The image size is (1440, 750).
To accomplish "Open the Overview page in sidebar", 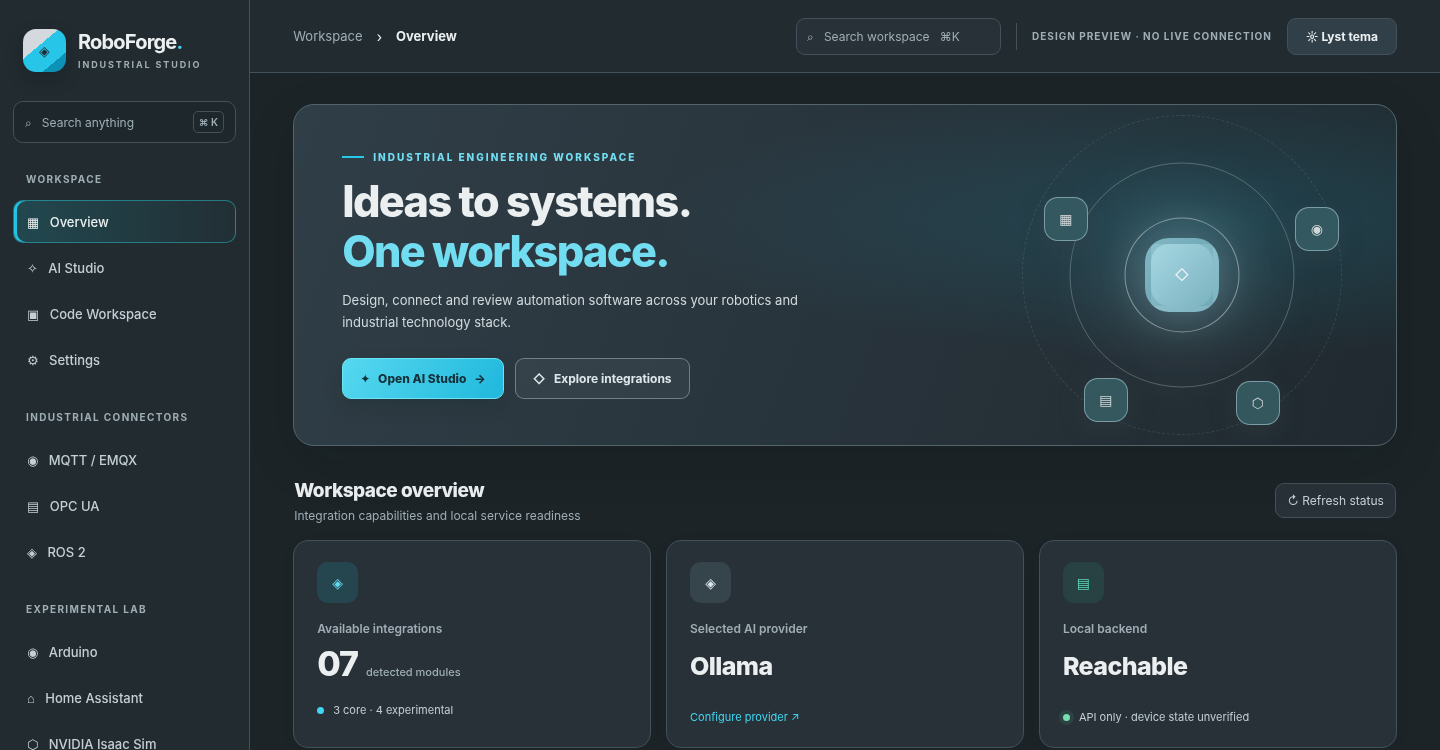I will point(125,222).
